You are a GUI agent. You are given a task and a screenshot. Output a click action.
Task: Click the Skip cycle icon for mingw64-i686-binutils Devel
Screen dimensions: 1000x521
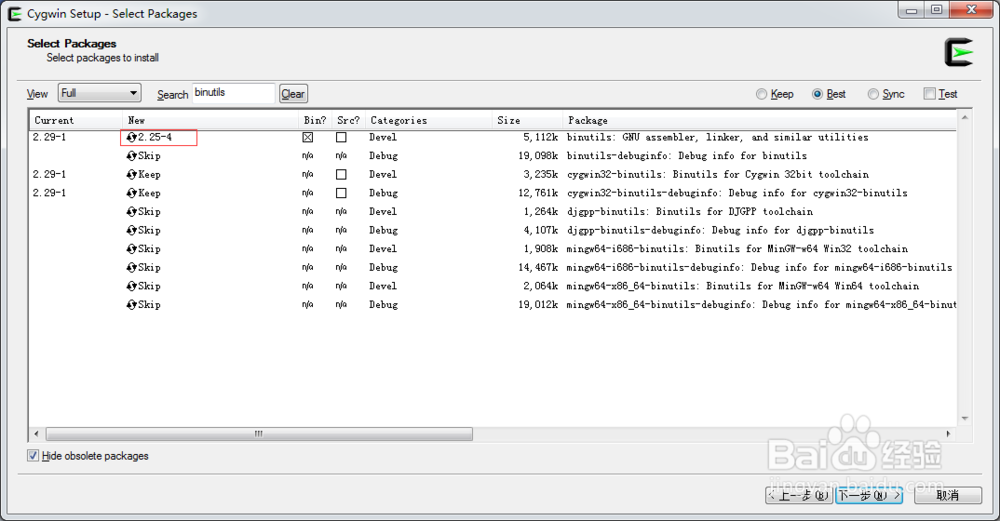[131, 249]
